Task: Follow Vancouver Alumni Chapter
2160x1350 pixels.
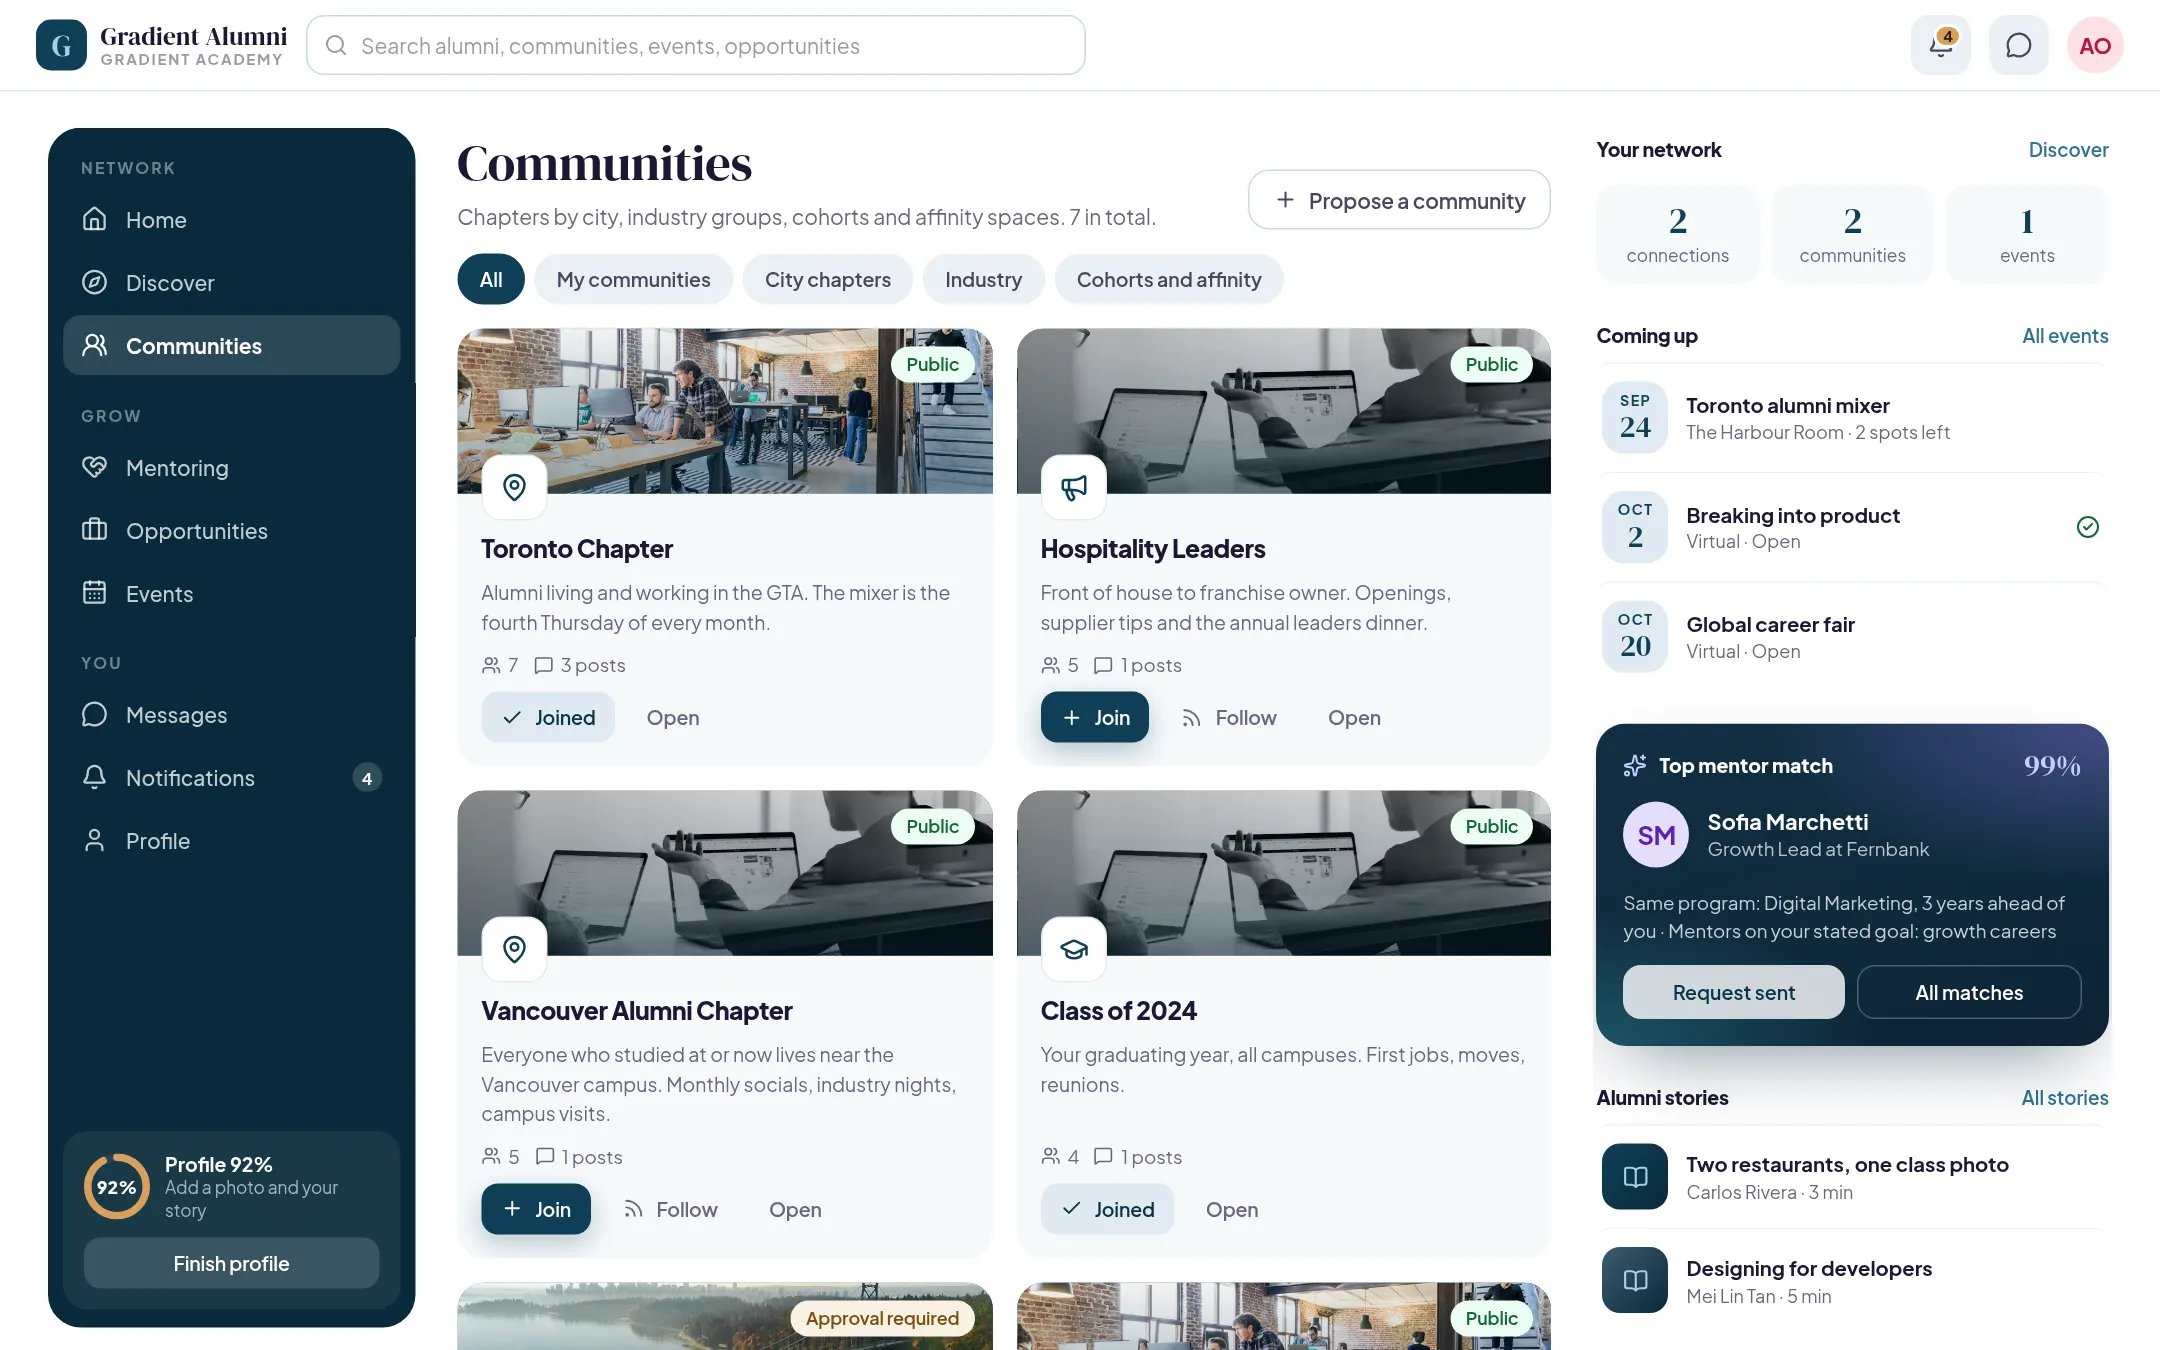Action: pyautogui.click(x=670, y=1210)
